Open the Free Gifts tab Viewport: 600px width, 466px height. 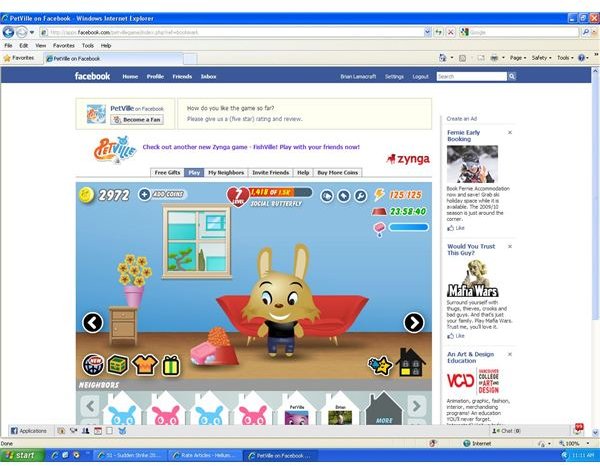click(x=167, y=173)
